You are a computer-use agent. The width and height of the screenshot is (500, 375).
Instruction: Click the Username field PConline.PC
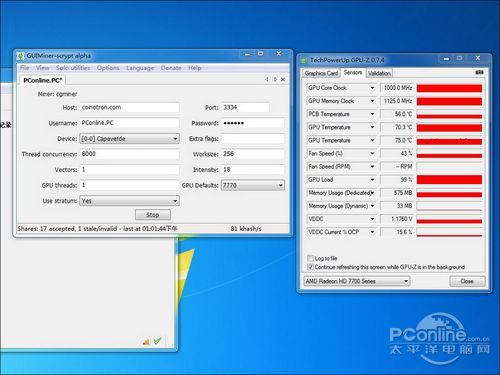tap(129, 123)
